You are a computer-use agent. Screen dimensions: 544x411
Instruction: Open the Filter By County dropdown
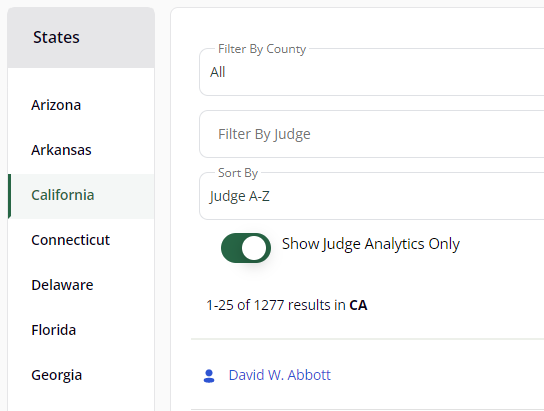tap(372, 72)
